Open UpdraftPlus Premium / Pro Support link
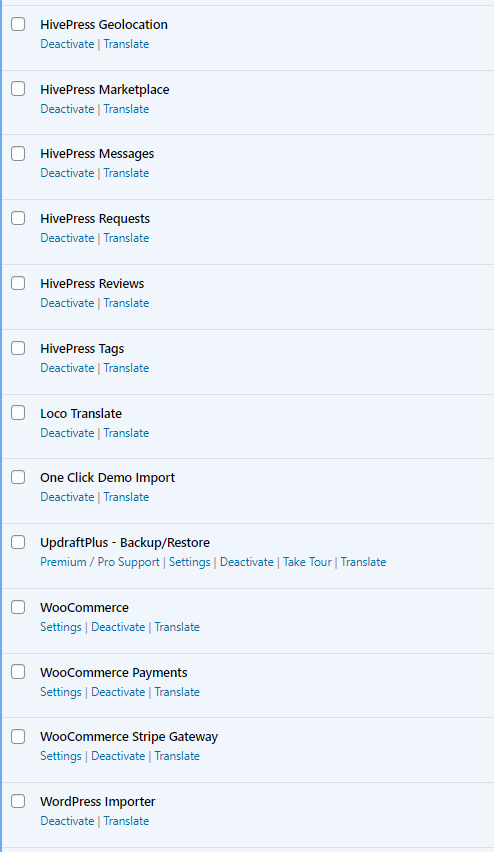 click(100, 562)
